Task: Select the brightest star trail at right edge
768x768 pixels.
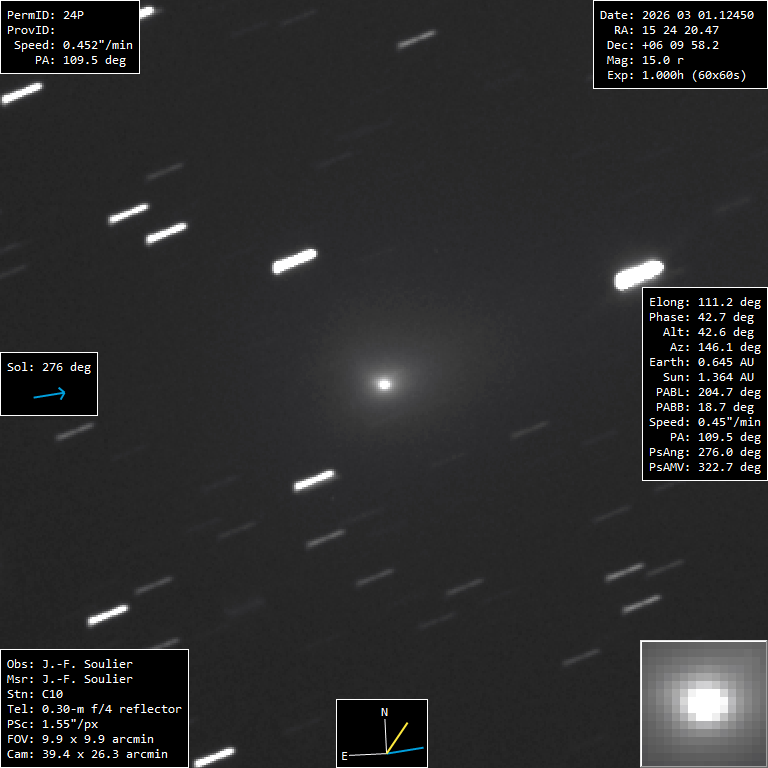Action: click(x=639, y=275)
